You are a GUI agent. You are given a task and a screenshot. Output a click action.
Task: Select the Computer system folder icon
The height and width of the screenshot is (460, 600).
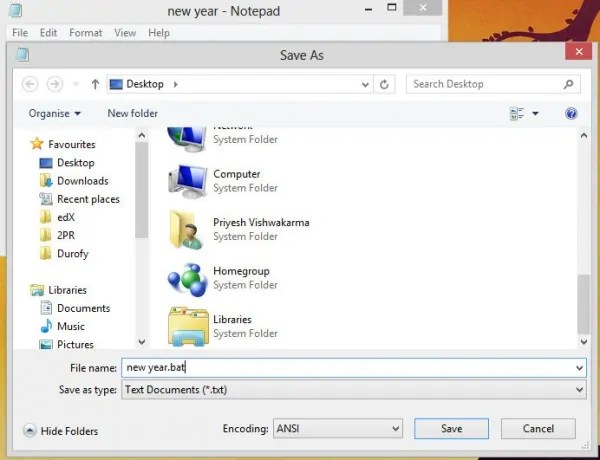pyautogui.click(x=187, y=181)
